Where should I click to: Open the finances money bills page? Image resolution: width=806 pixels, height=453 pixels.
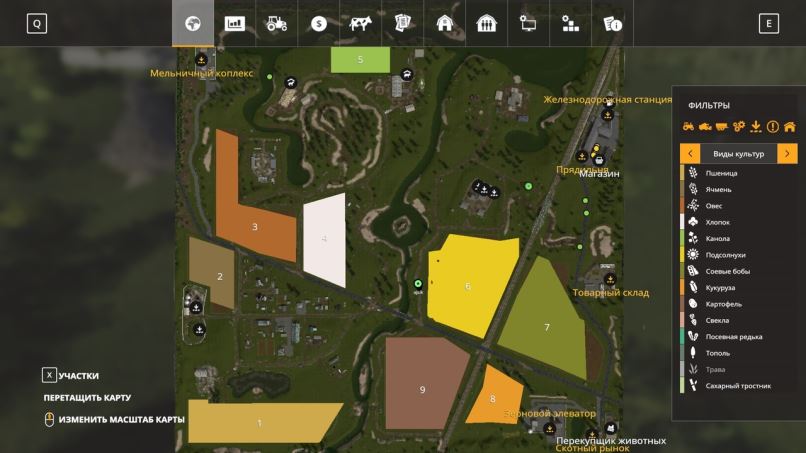pos(401,24)
